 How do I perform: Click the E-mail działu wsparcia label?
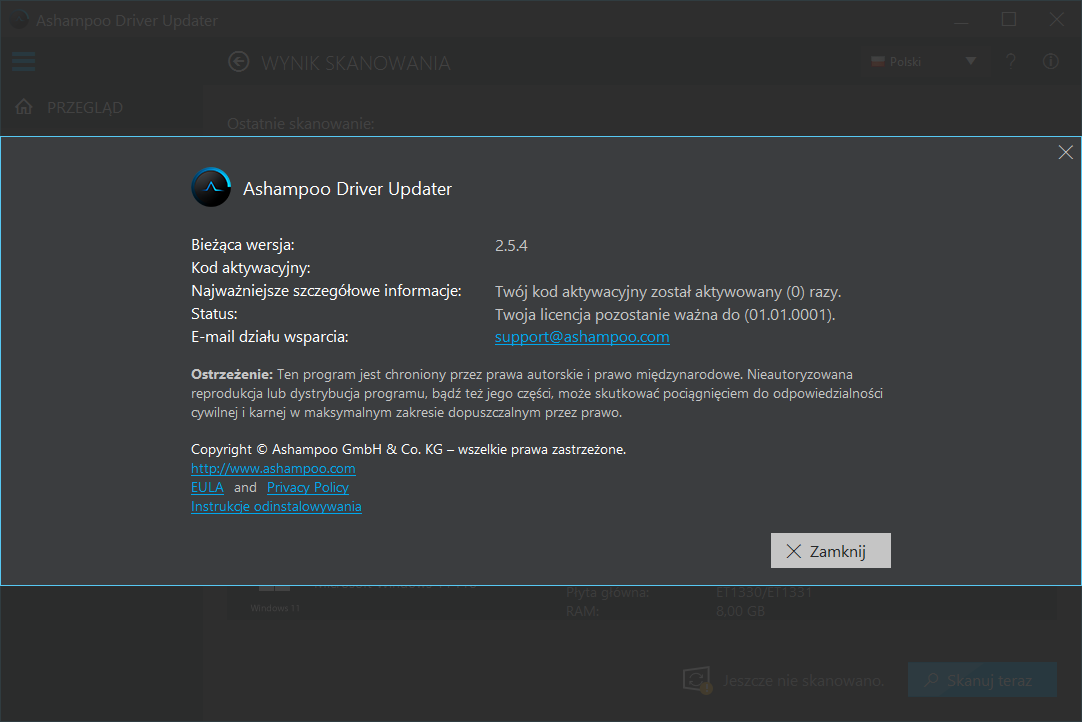click(270, 337)
